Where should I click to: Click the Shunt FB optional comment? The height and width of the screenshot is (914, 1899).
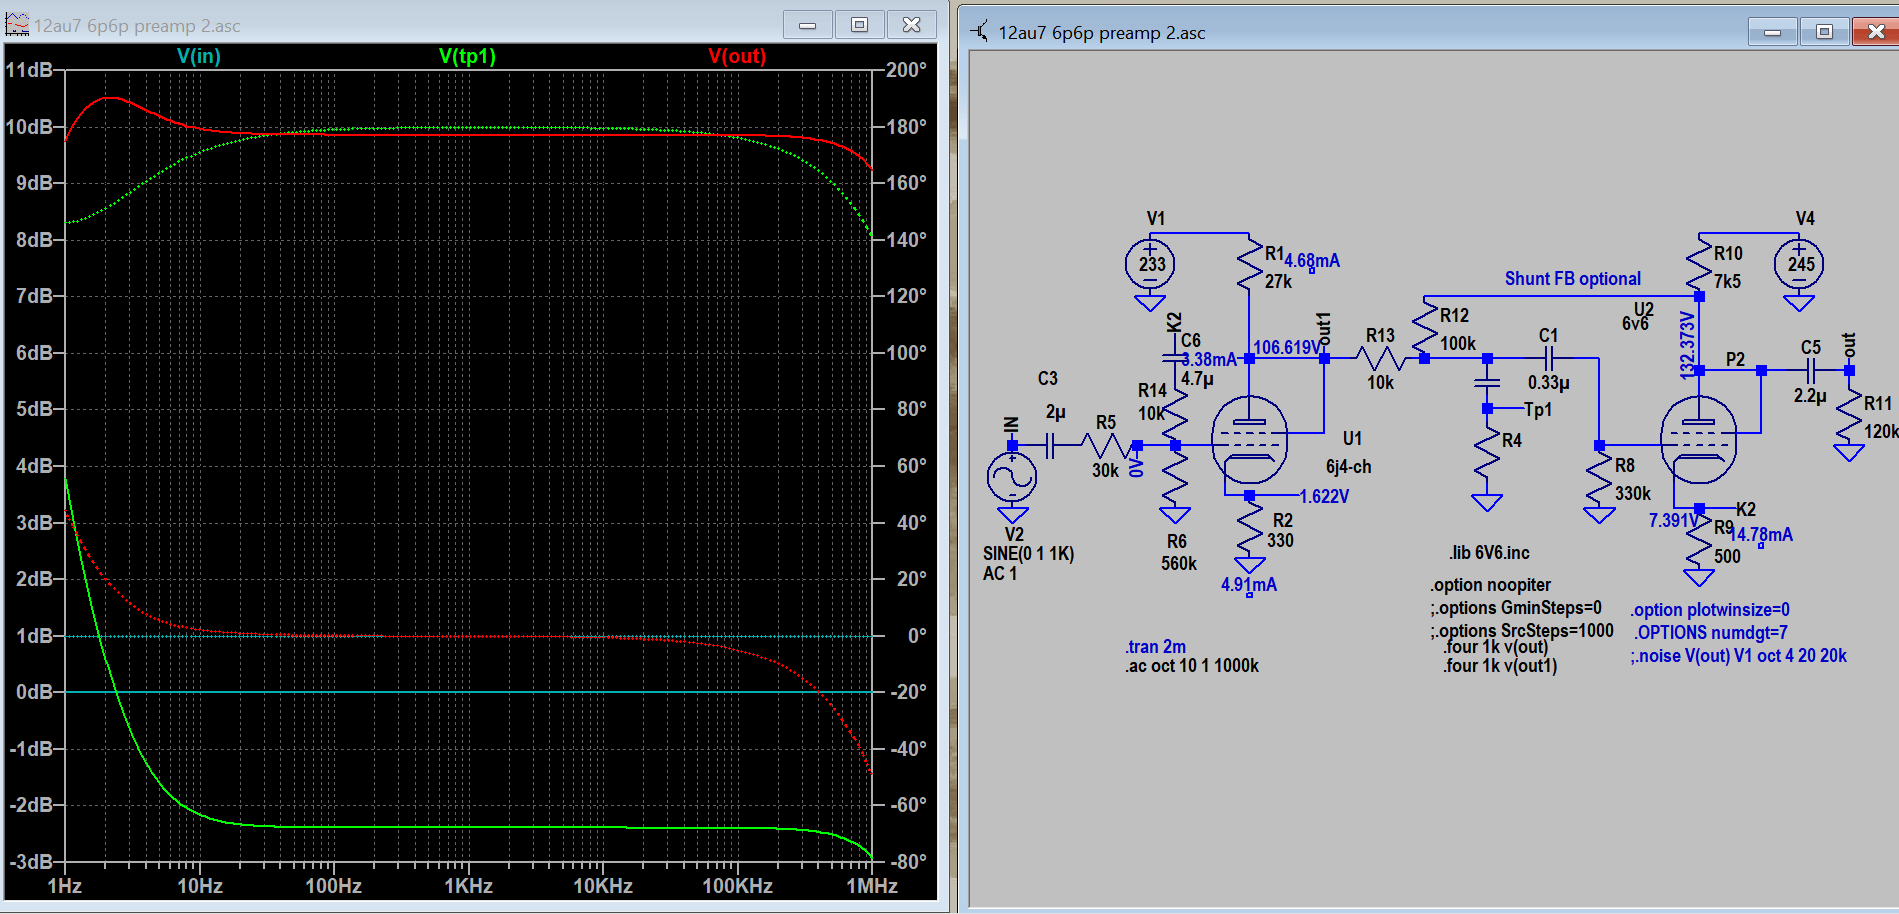[x=1573, y=279]
